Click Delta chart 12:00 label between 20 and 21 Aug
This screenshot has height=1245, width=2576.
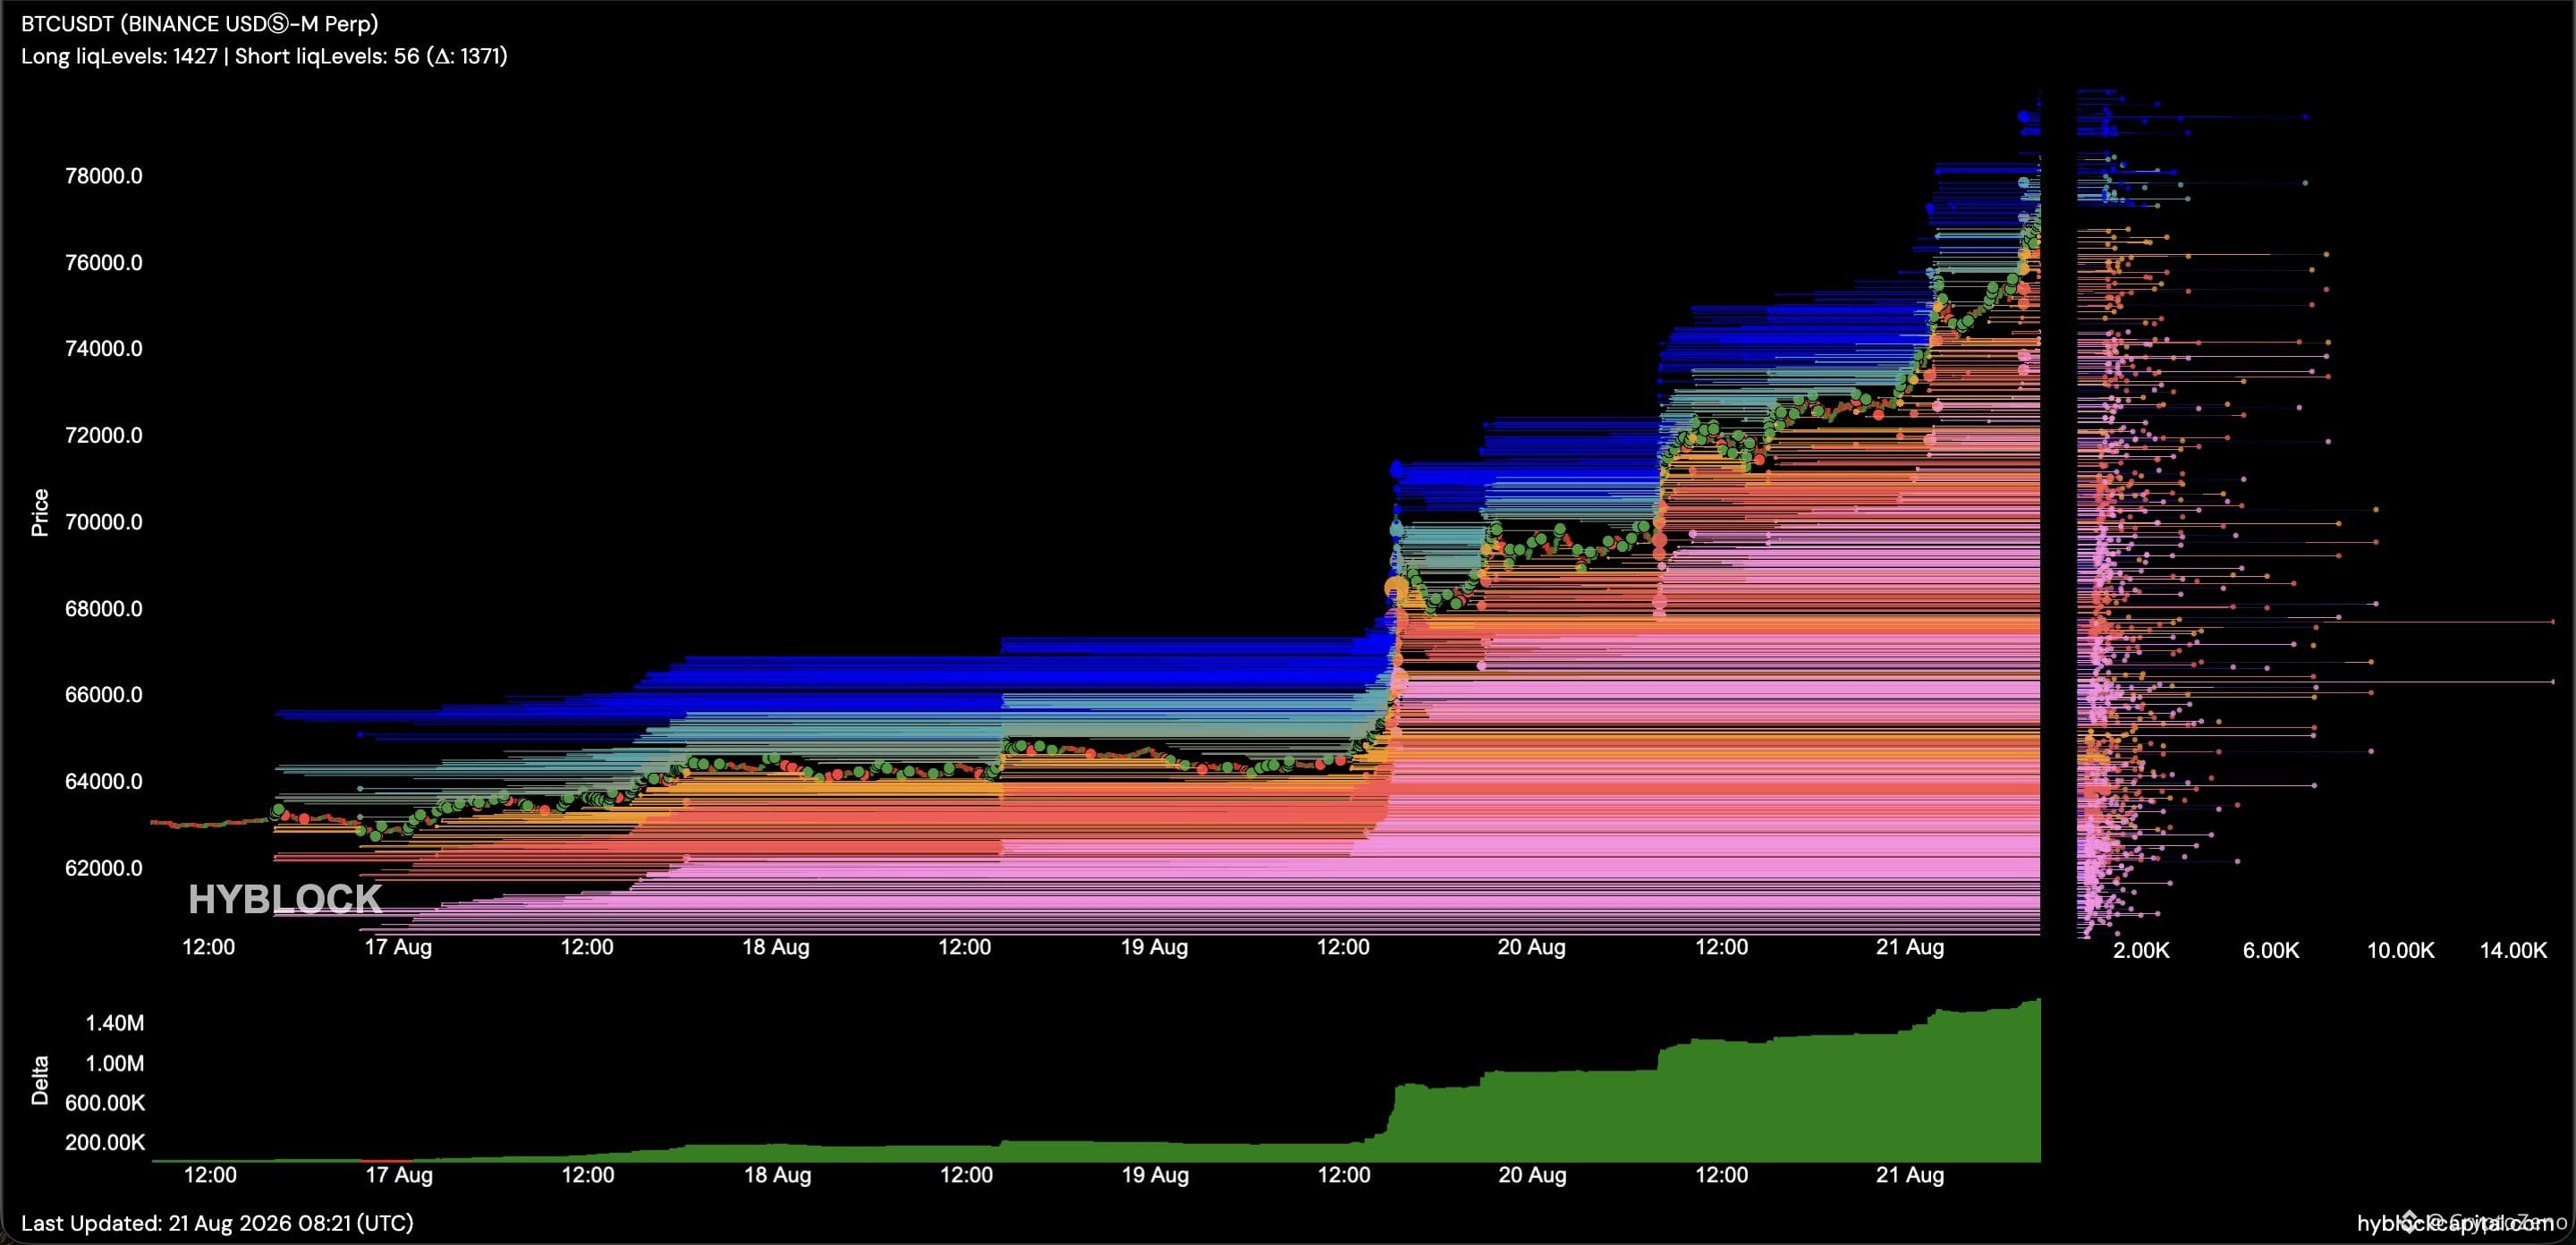coord(1722,1175)
